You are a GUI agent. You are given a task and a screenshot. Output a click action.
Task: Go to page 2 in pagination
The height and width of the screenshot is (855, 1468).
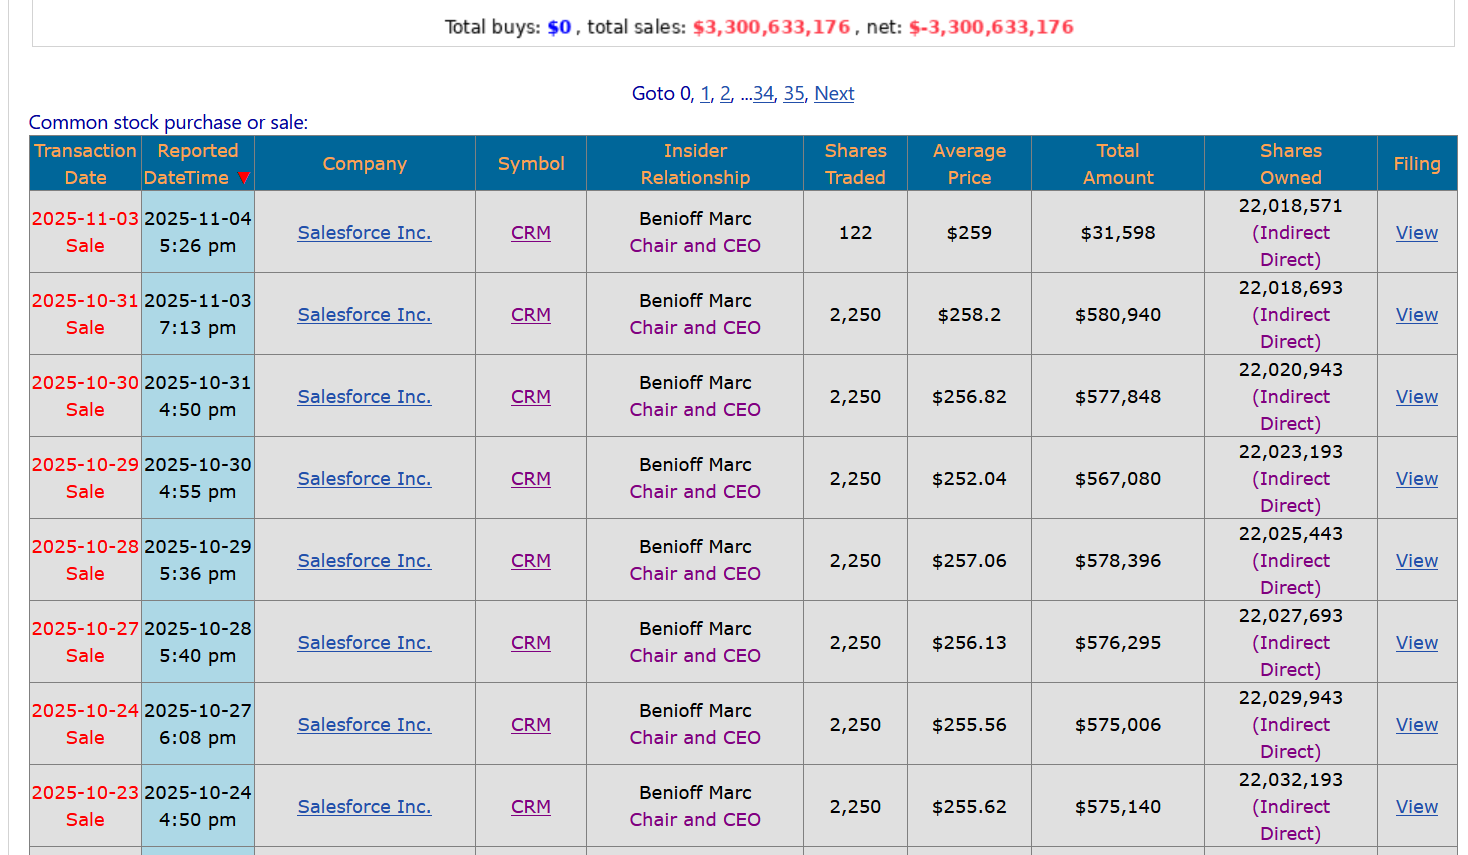pos(725,93)
